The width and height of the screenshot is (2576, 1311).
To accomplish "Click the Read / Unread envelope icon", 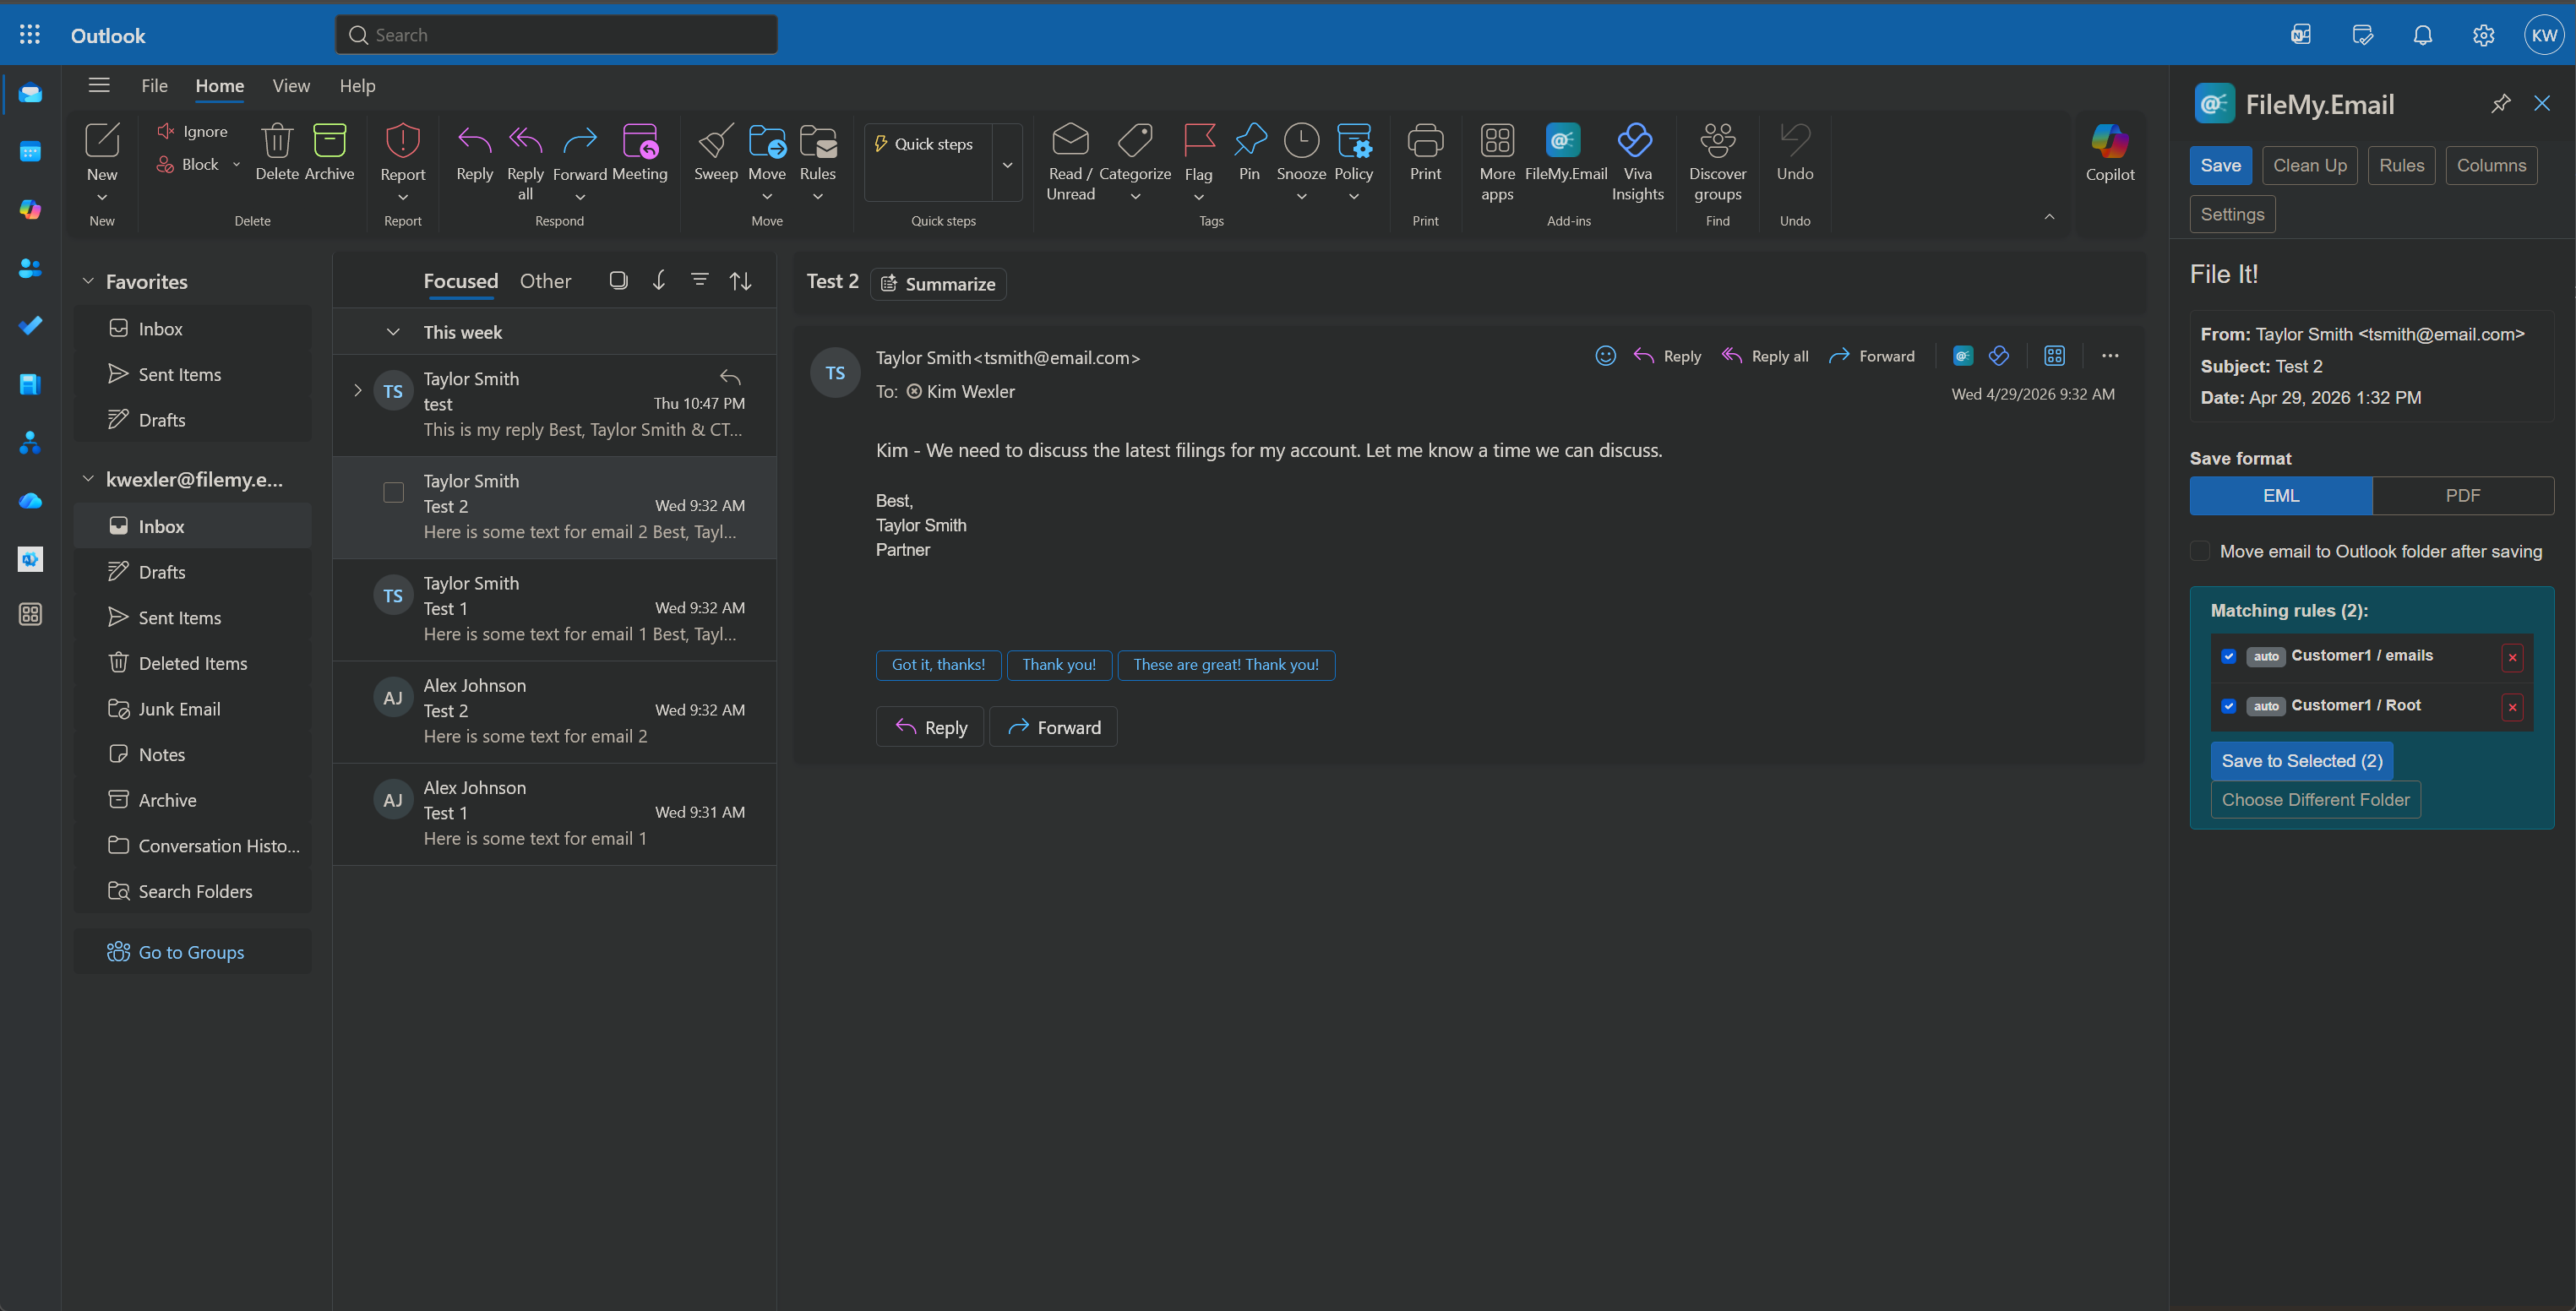I will [x=1070, y=141].
